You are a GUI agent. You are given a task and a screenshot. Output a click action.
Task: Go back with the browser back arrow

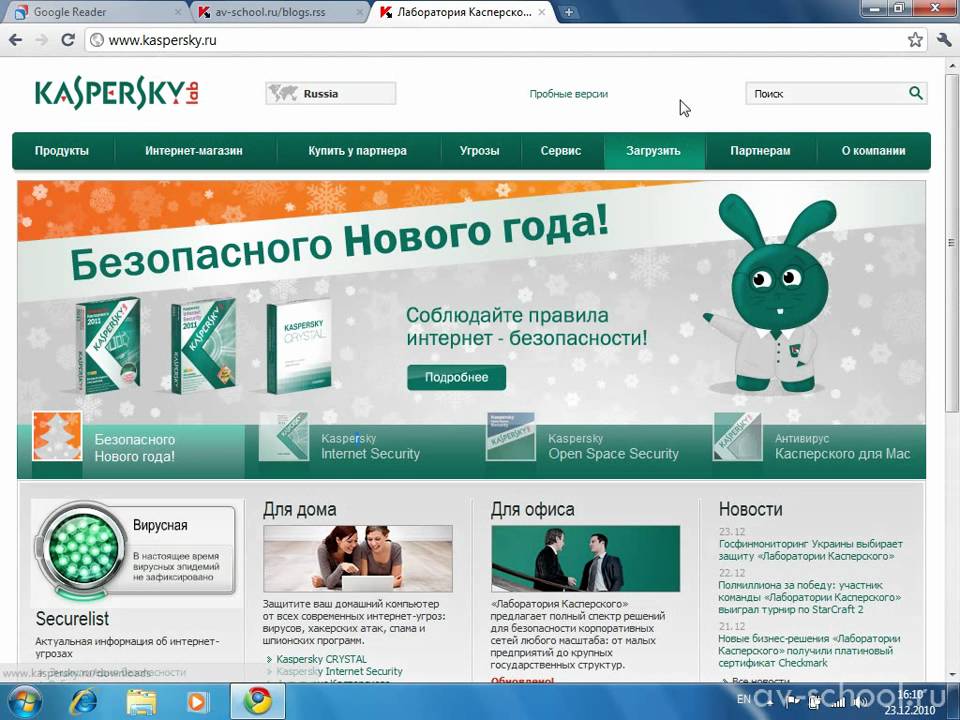coord(16,40)
